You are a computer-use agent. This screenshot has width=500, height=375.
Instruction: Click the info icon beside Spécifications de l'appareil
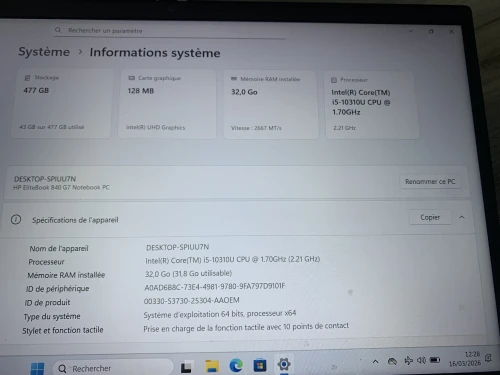(16, 220)
